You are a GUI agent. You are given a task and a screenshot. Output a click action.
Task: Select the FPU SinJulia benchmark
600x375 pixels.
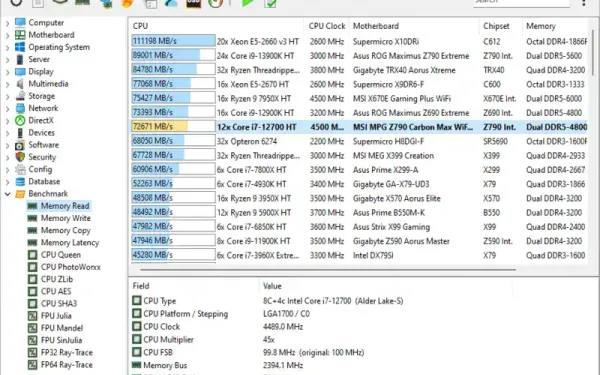point(55,341)
